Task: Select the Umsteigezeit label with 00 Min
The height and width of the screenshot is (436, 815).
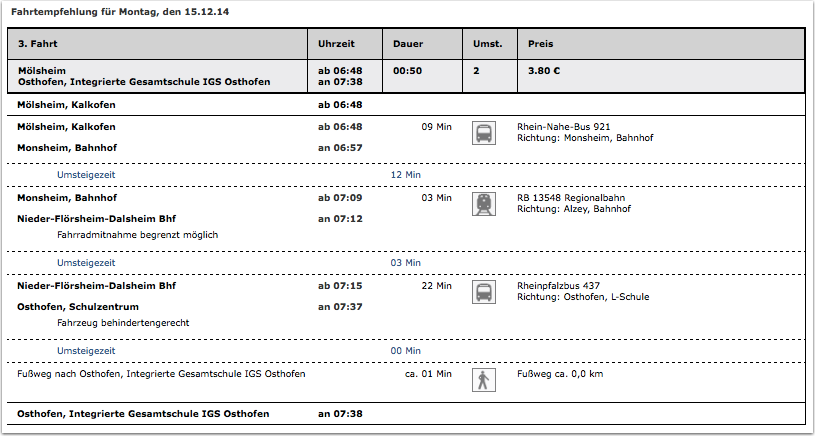Action: pos(86,351)
